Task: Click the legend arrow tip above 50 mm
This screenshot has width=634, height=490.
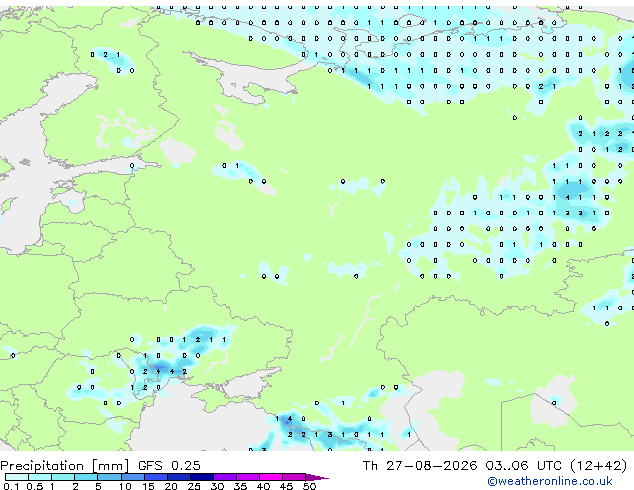Action: click(x=317, y=477)
